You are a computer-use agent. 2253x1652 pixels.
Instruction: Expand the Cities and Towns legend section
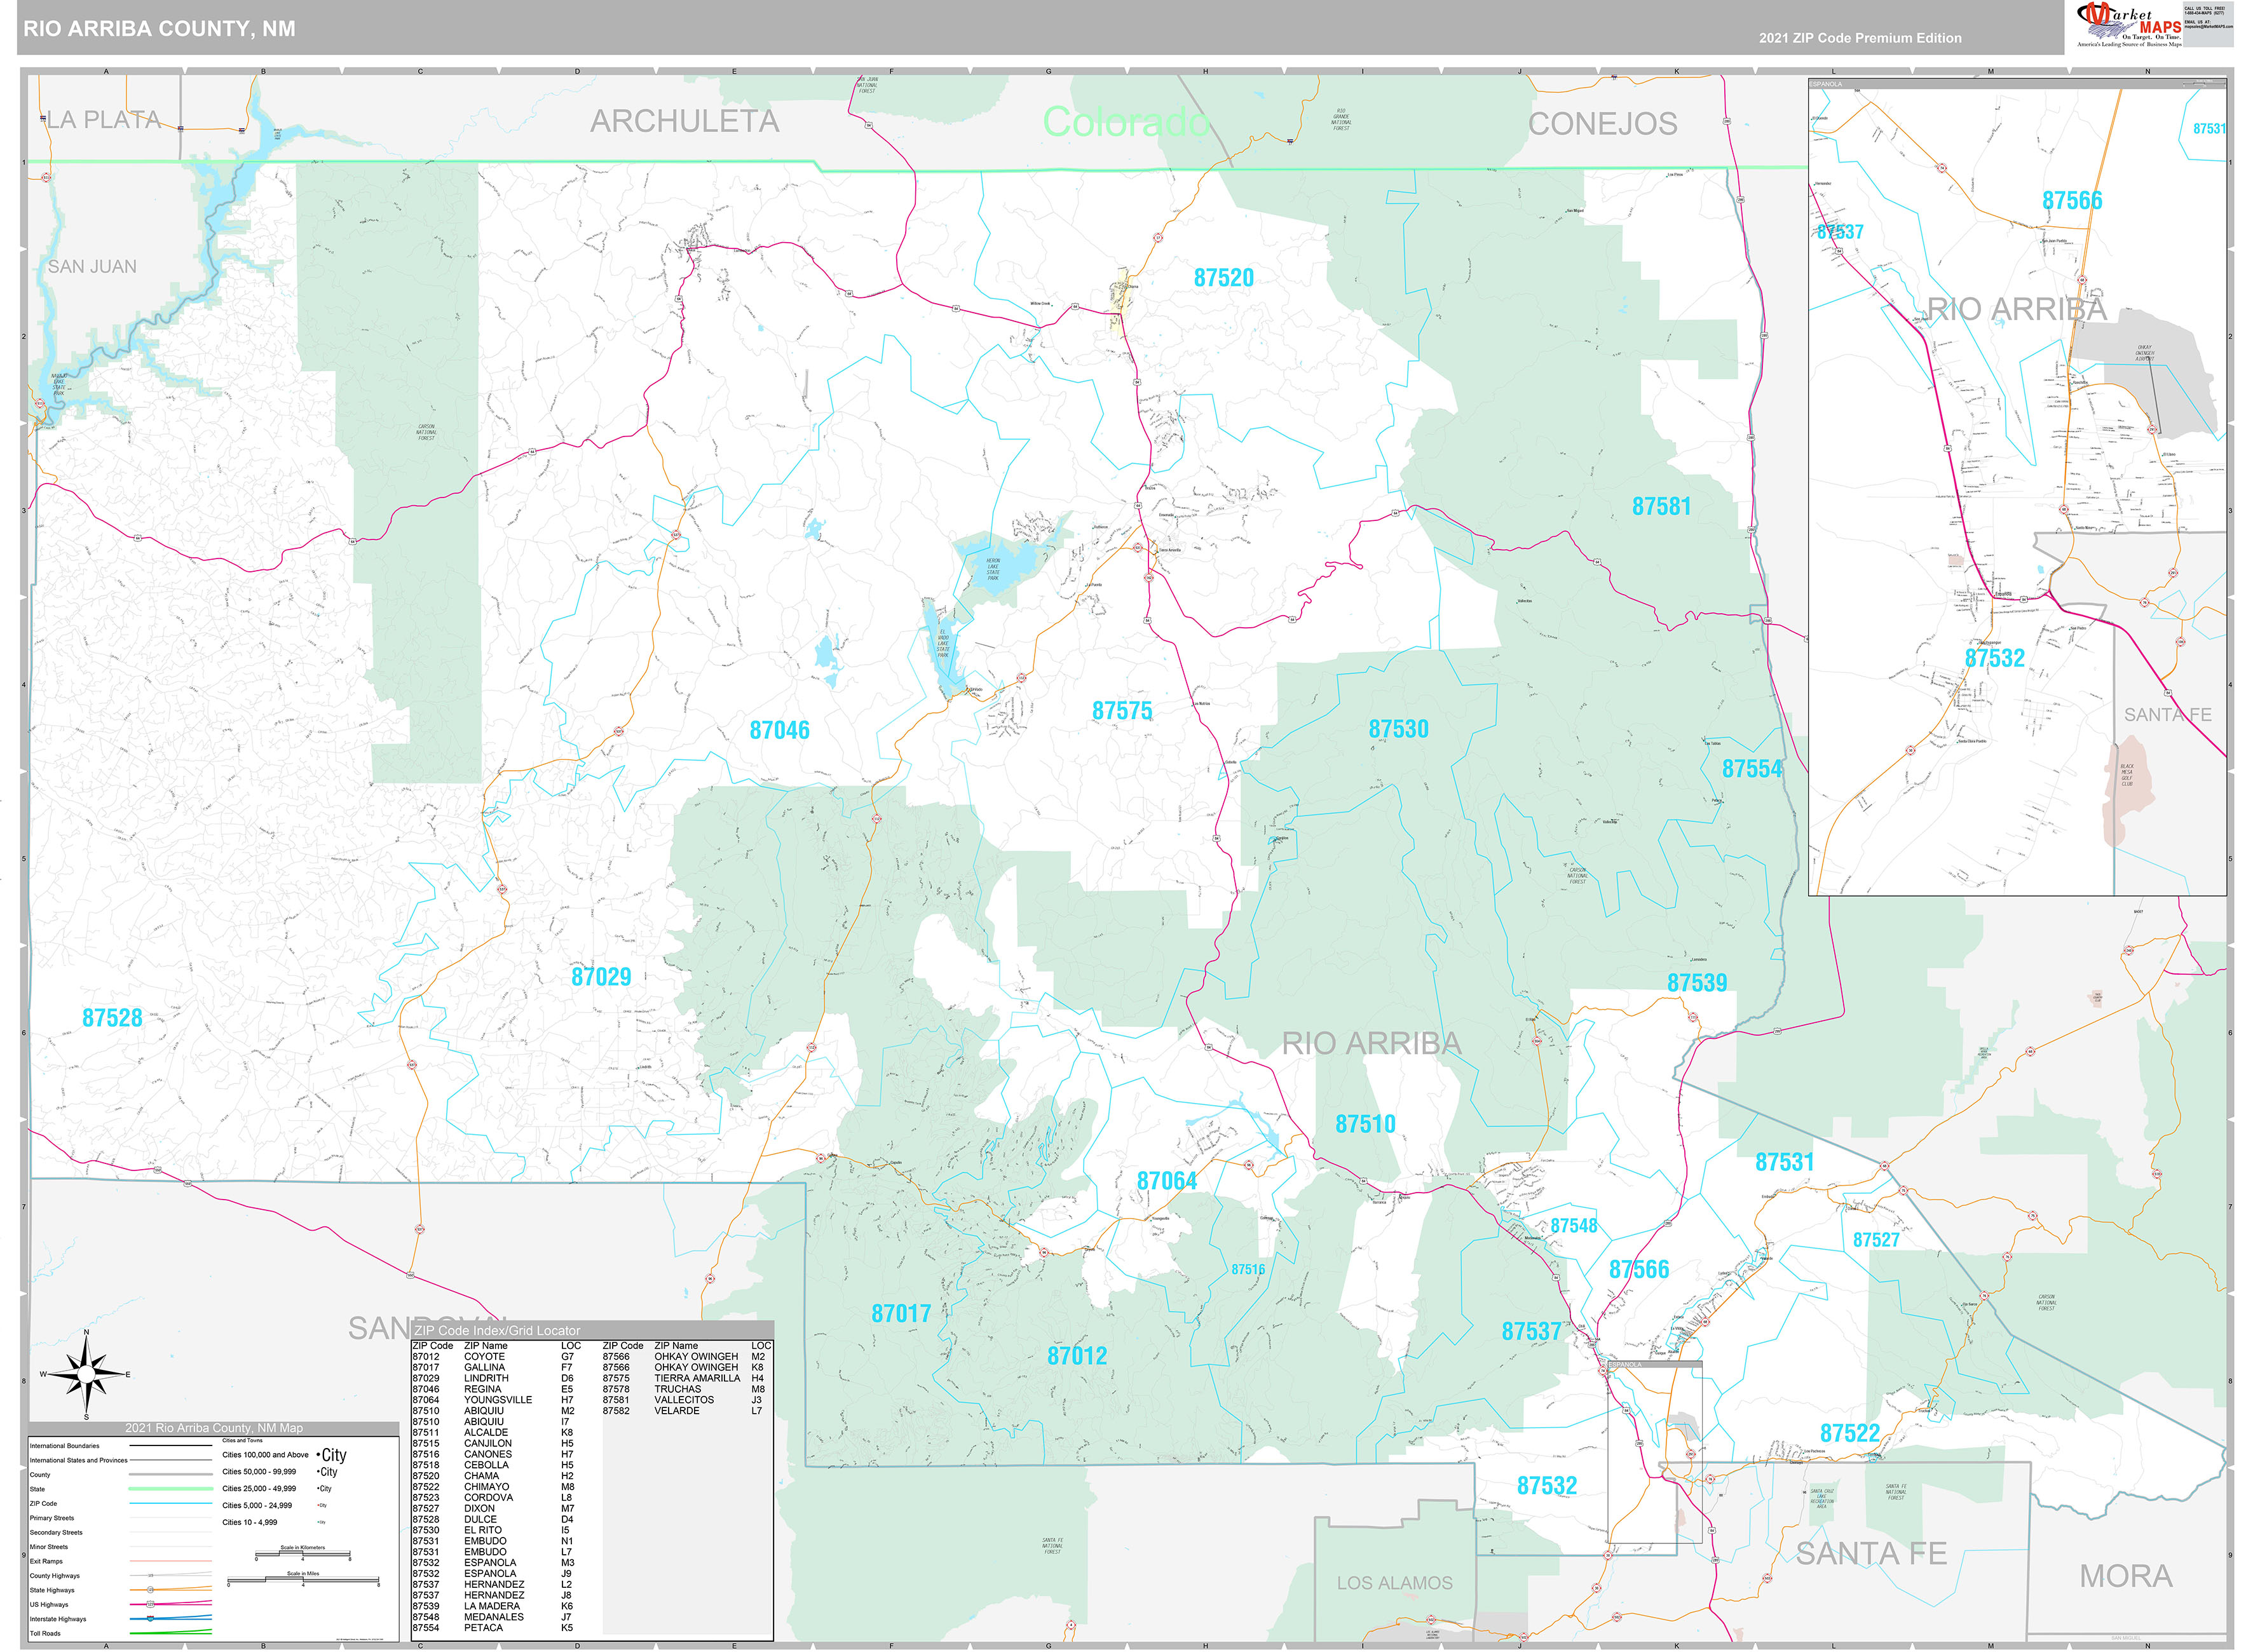pyautogui.click(x=243, y=1441)
